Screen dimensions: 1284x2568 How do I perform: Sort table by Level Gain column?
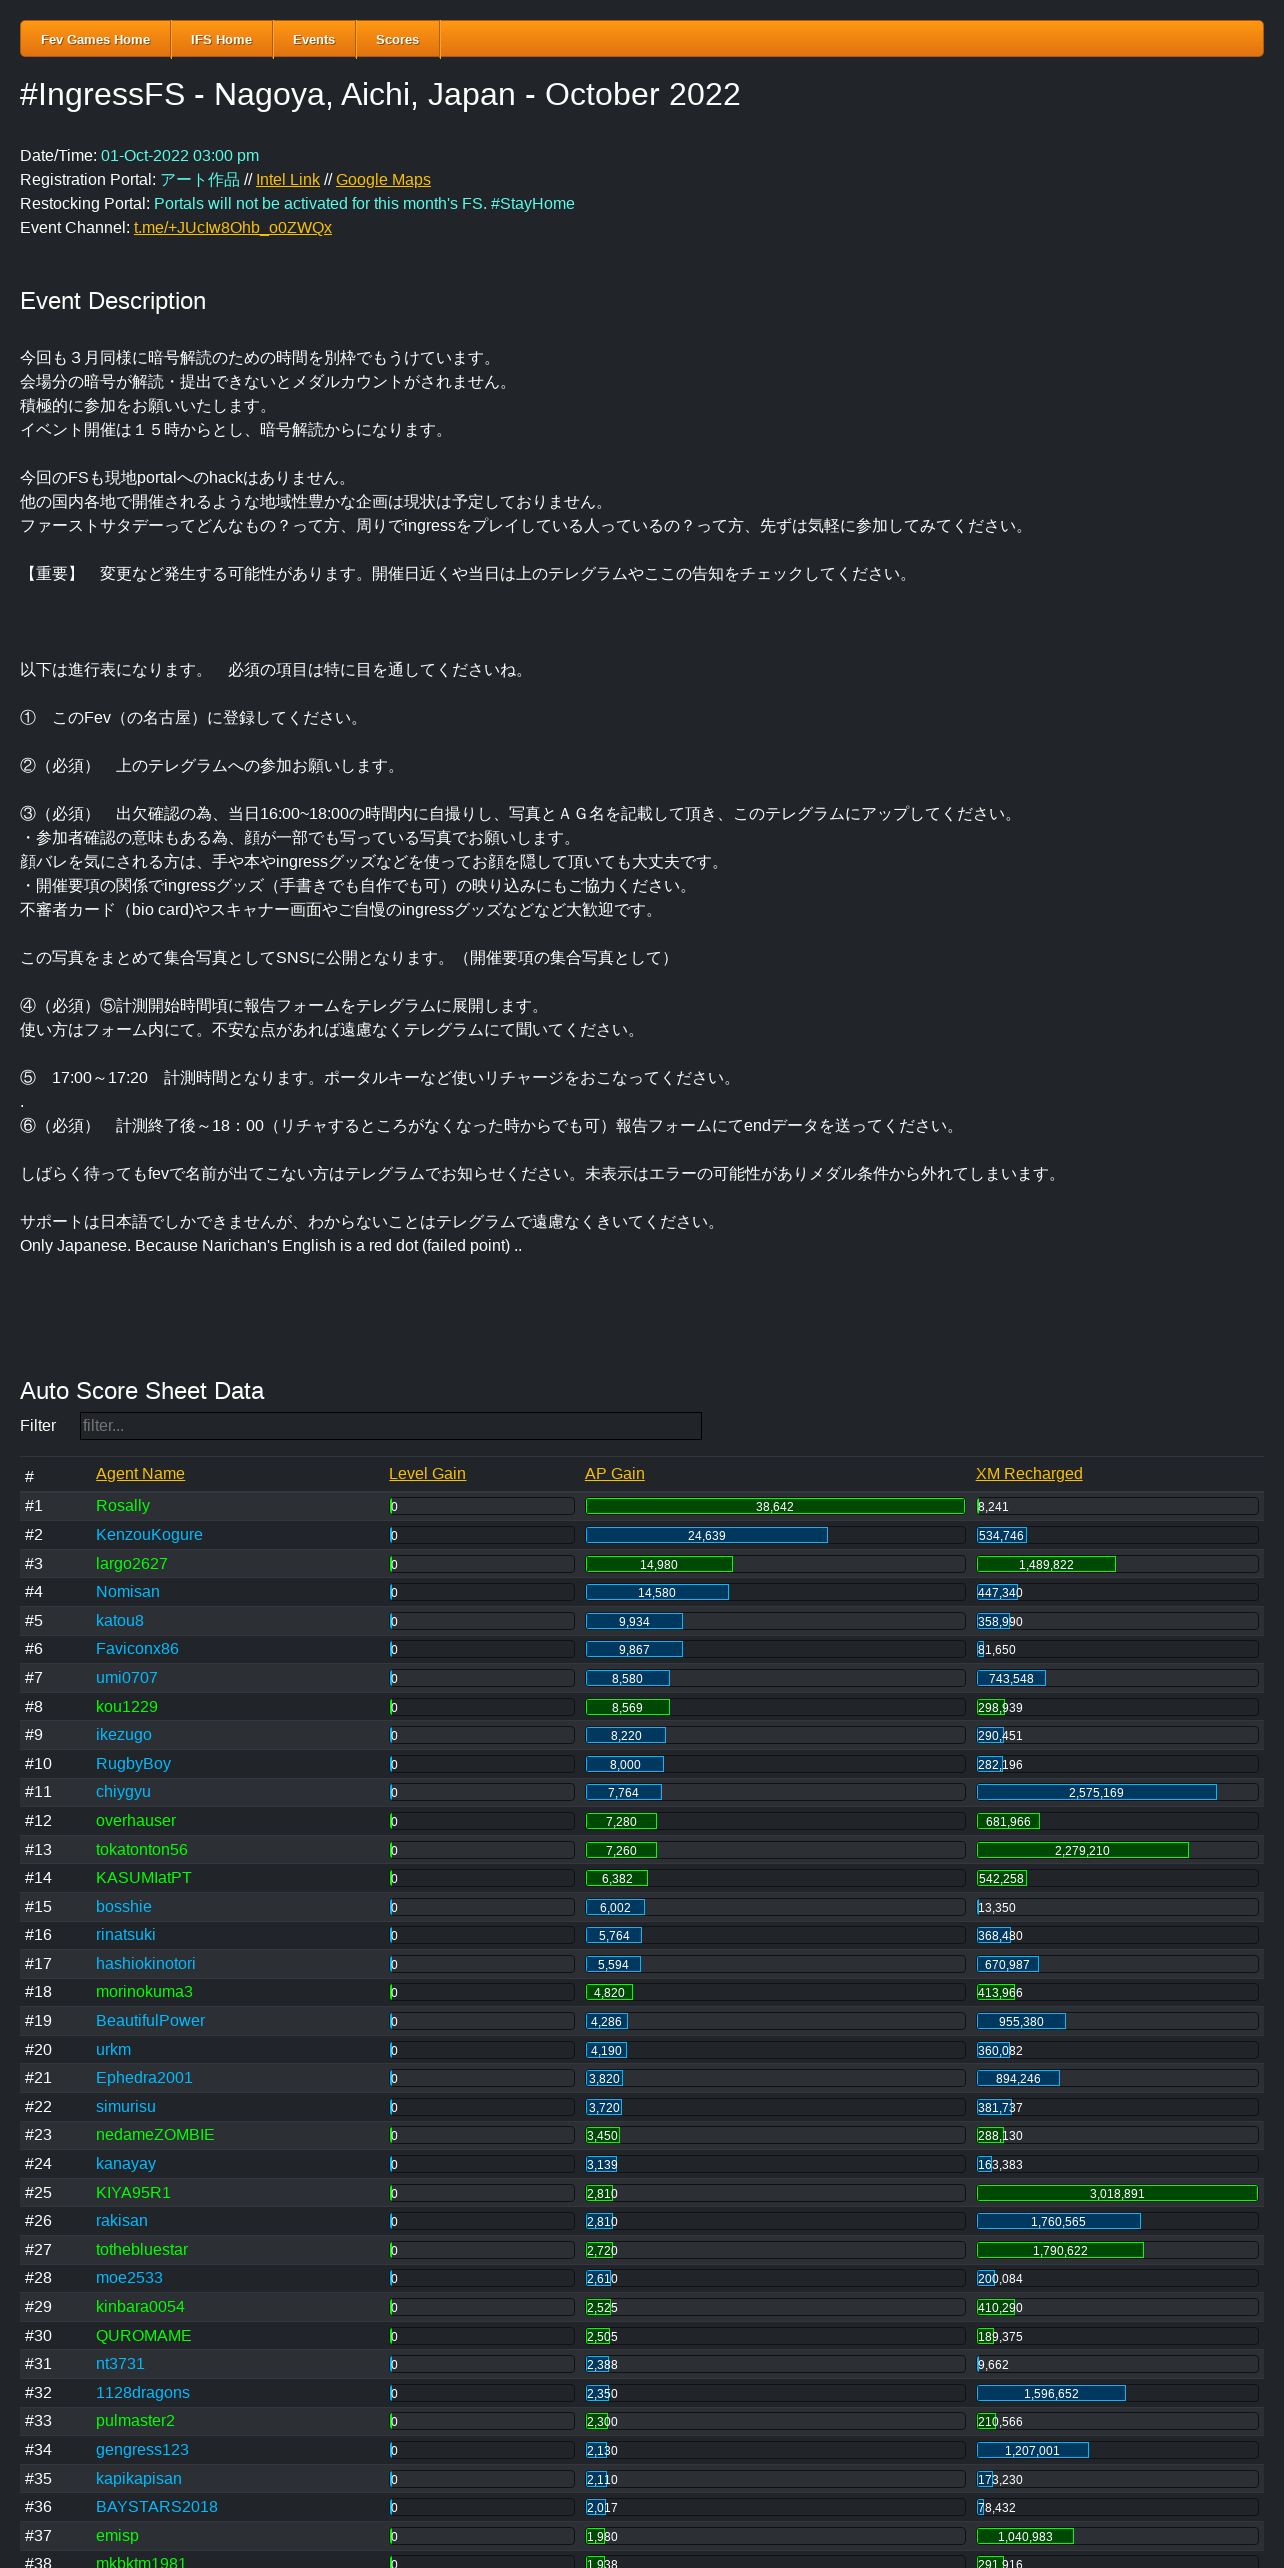pos(427,1473)
